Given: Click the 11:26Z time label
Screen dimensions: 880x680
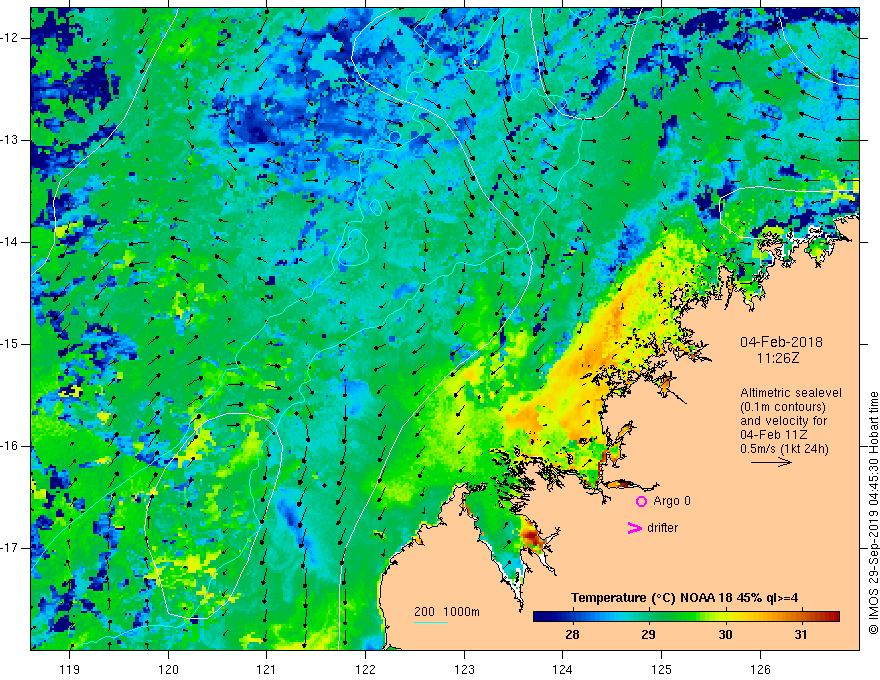Looking at the screenshot, I should pyautogui.click(x=777, y=357).
